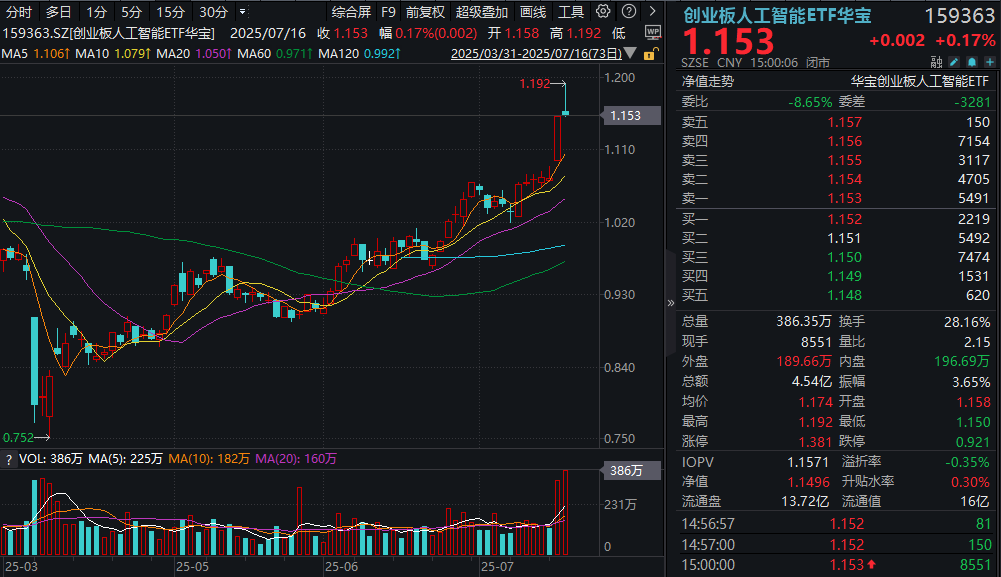Click the MA10 indicator label
The height and width of the screenshot is (577, 1001).
[x=92, y=54]
